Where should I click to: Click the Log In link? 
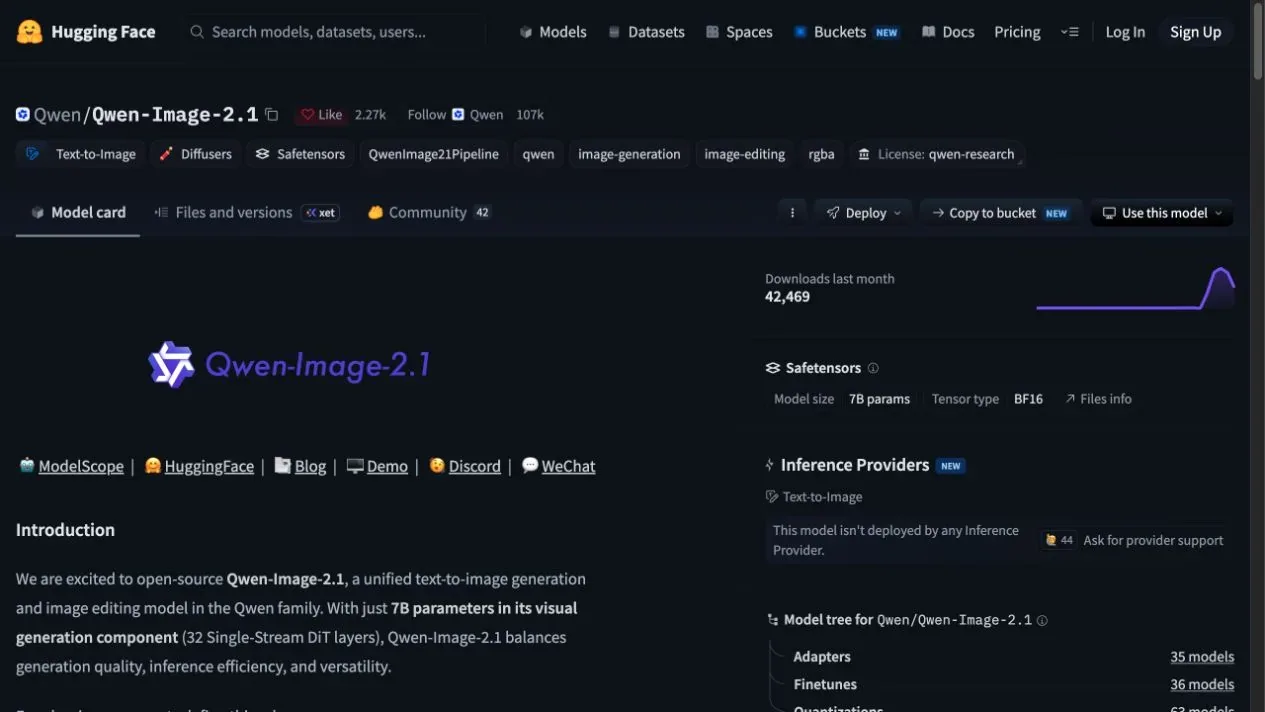(x=1125, y=32)
